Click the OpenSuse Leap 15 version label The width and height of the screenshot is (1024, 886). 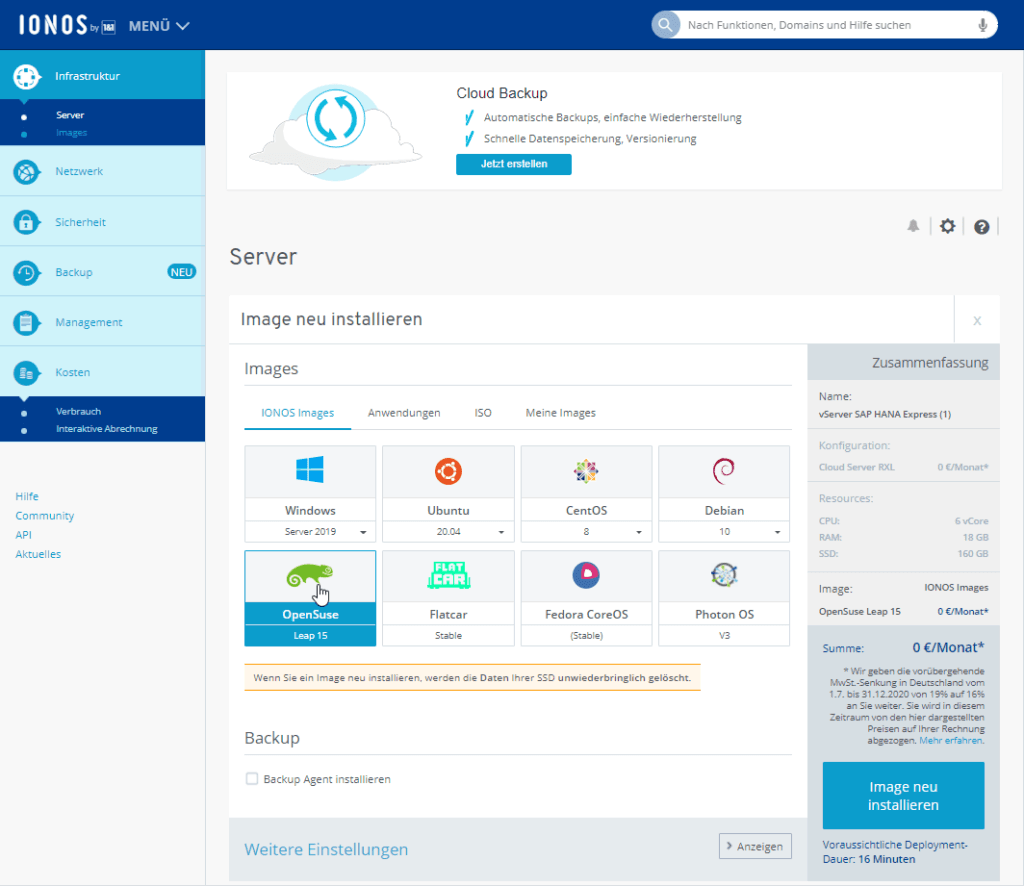tap(310, 635)
